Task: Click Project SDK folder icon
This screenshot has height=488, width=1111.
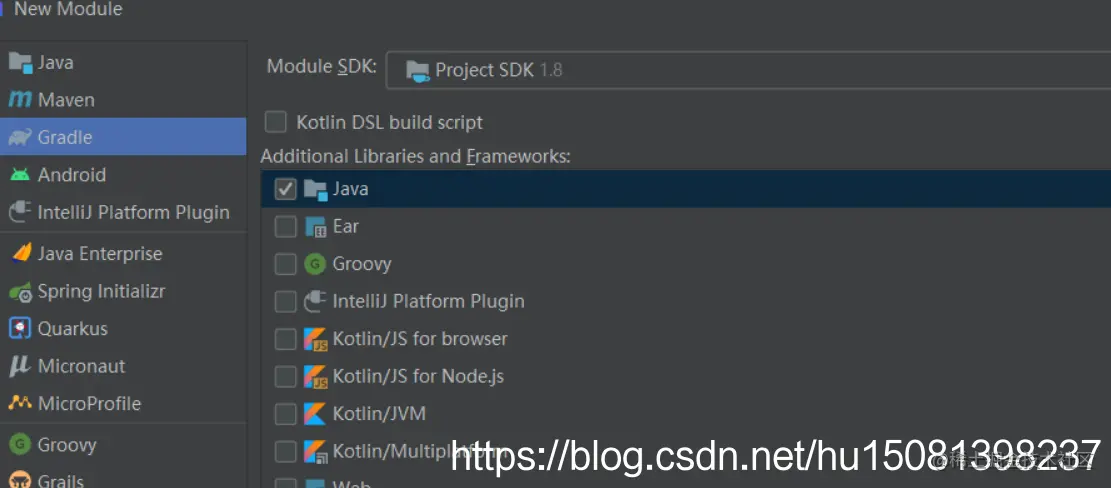Action: tap(417, 71)
